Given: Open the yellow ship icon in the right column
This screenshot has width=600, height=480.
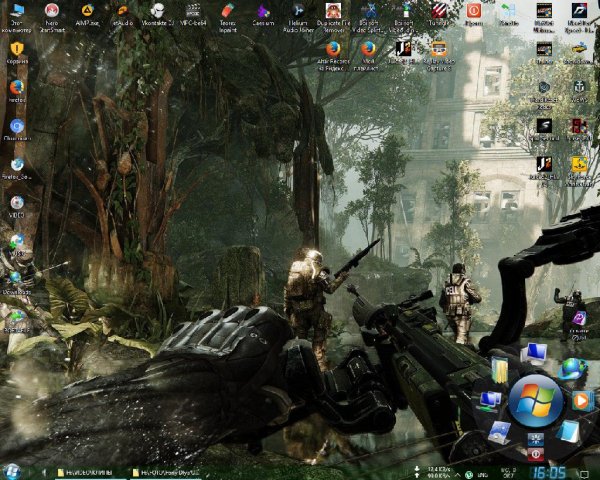Looking at the screenshot, I should (579, 171).
